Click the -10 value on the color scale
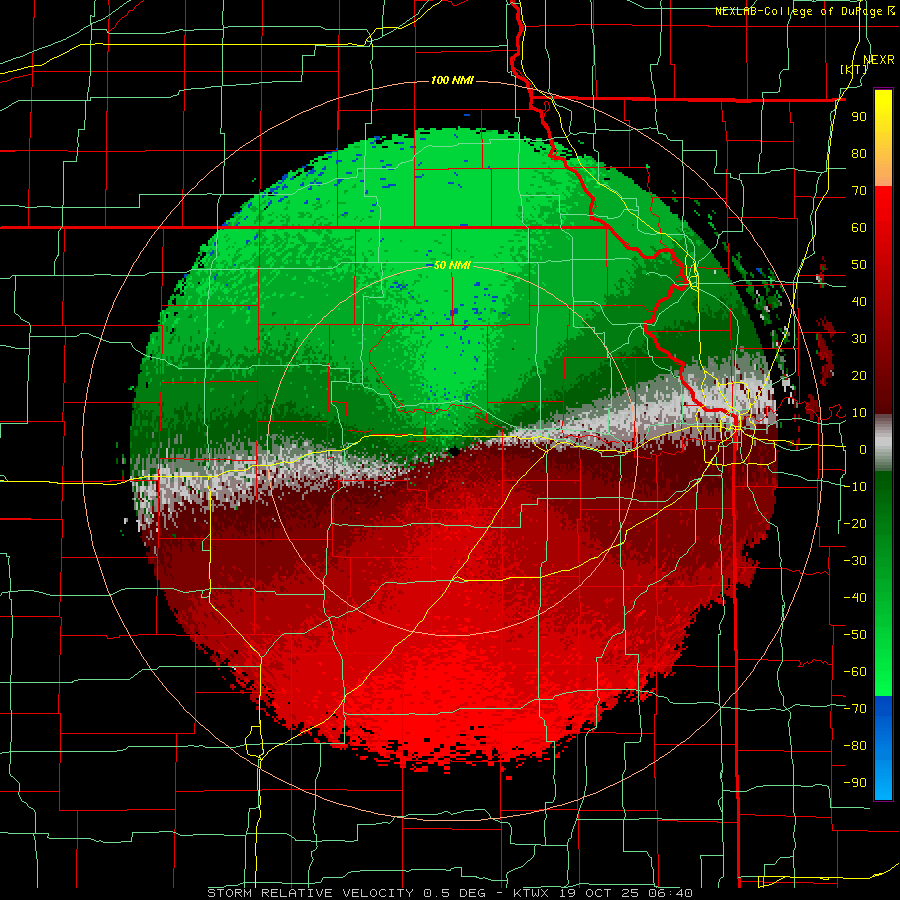 855,487
